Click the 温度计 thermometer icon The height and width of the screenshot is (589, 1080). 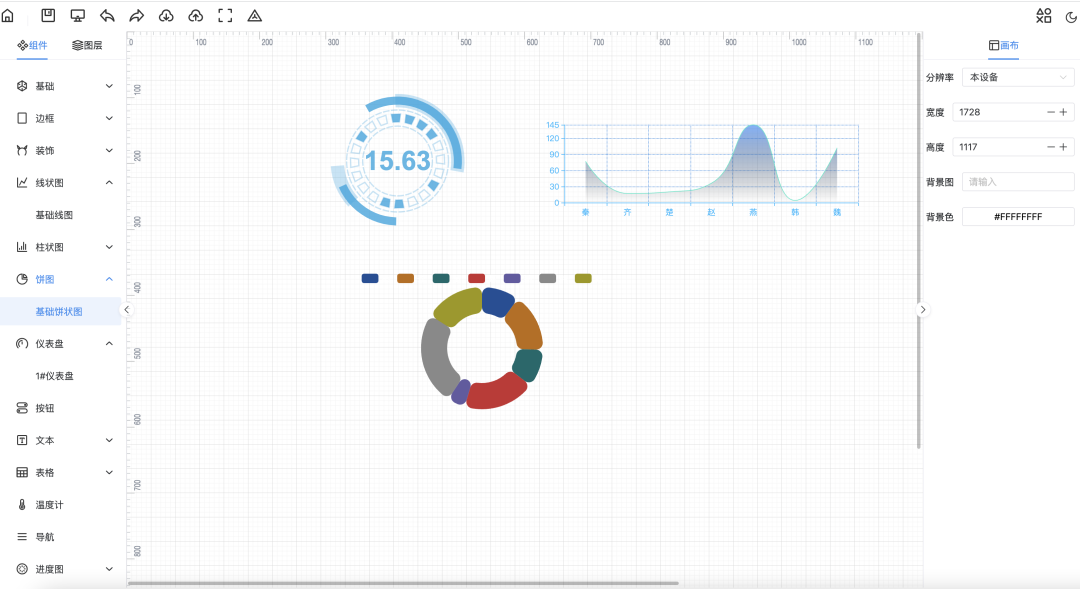[22, 504]
